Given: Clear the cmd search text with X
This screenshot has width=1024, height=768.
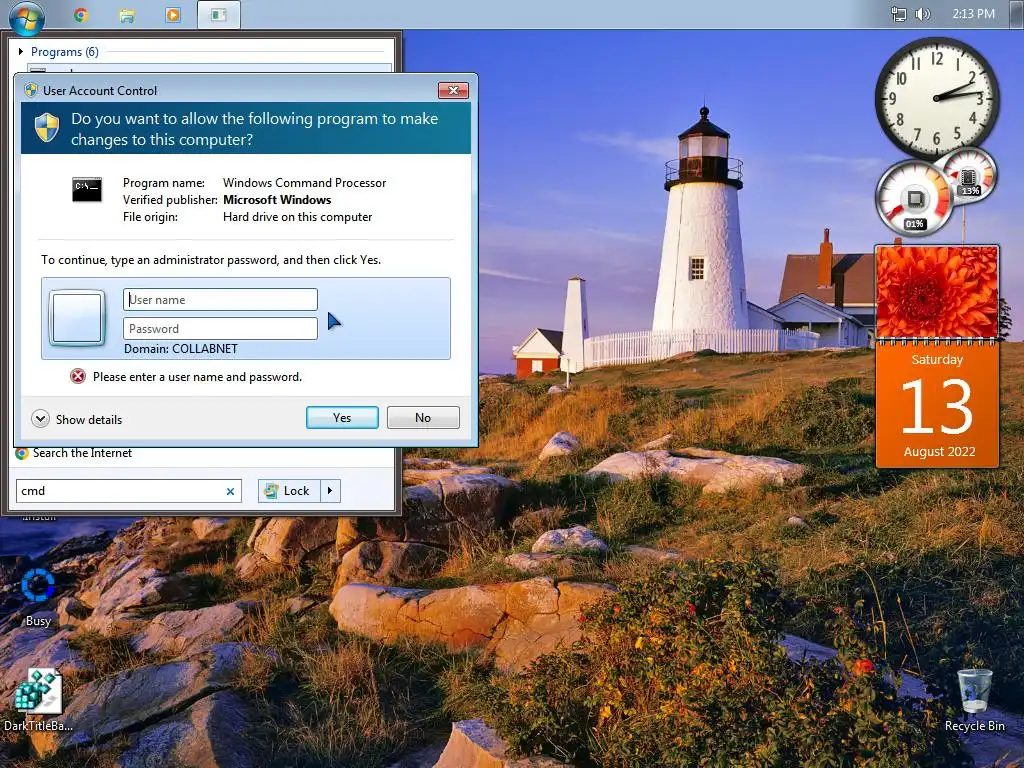Looking at the screenshot, I should pyautogui.click(x=231, y=491).
